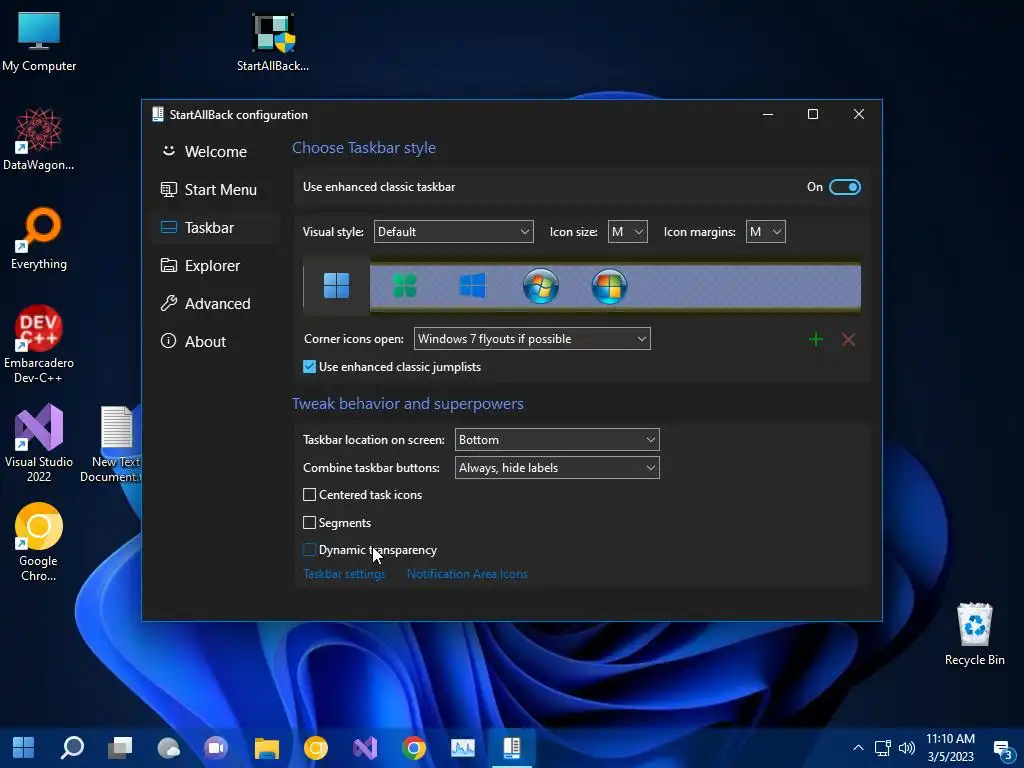This screenshot has width=1024, height=768.
Task: Remove orb with the red X icon
Action: pyautogui.click(x=848, y=340)
